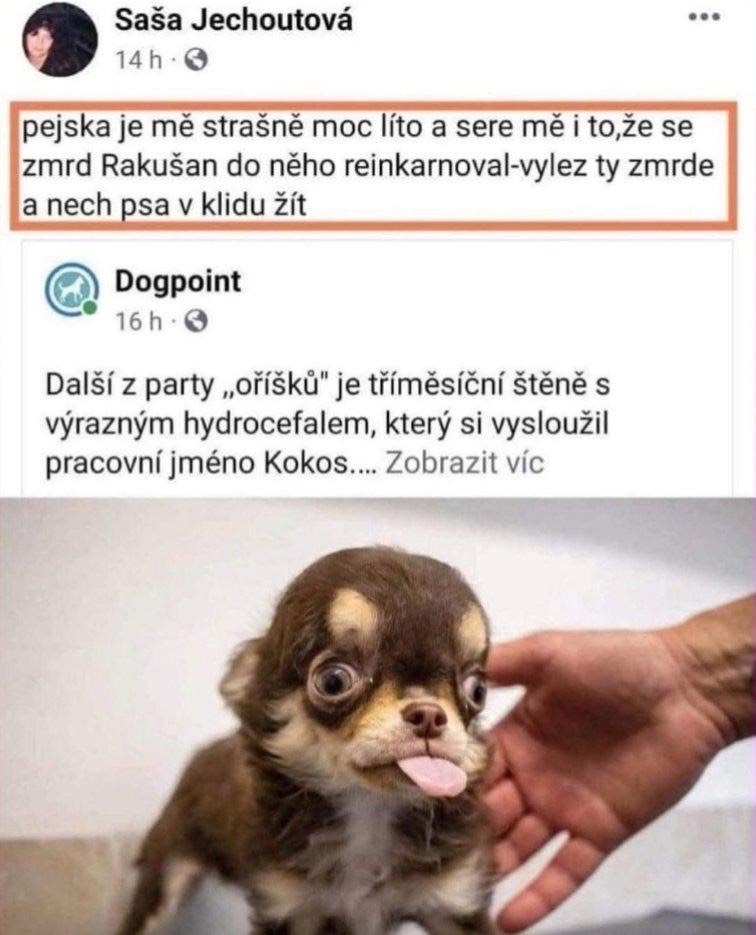Open the 16 h shared post timestamp
756x935 pixels.
(x=138, y=321)
